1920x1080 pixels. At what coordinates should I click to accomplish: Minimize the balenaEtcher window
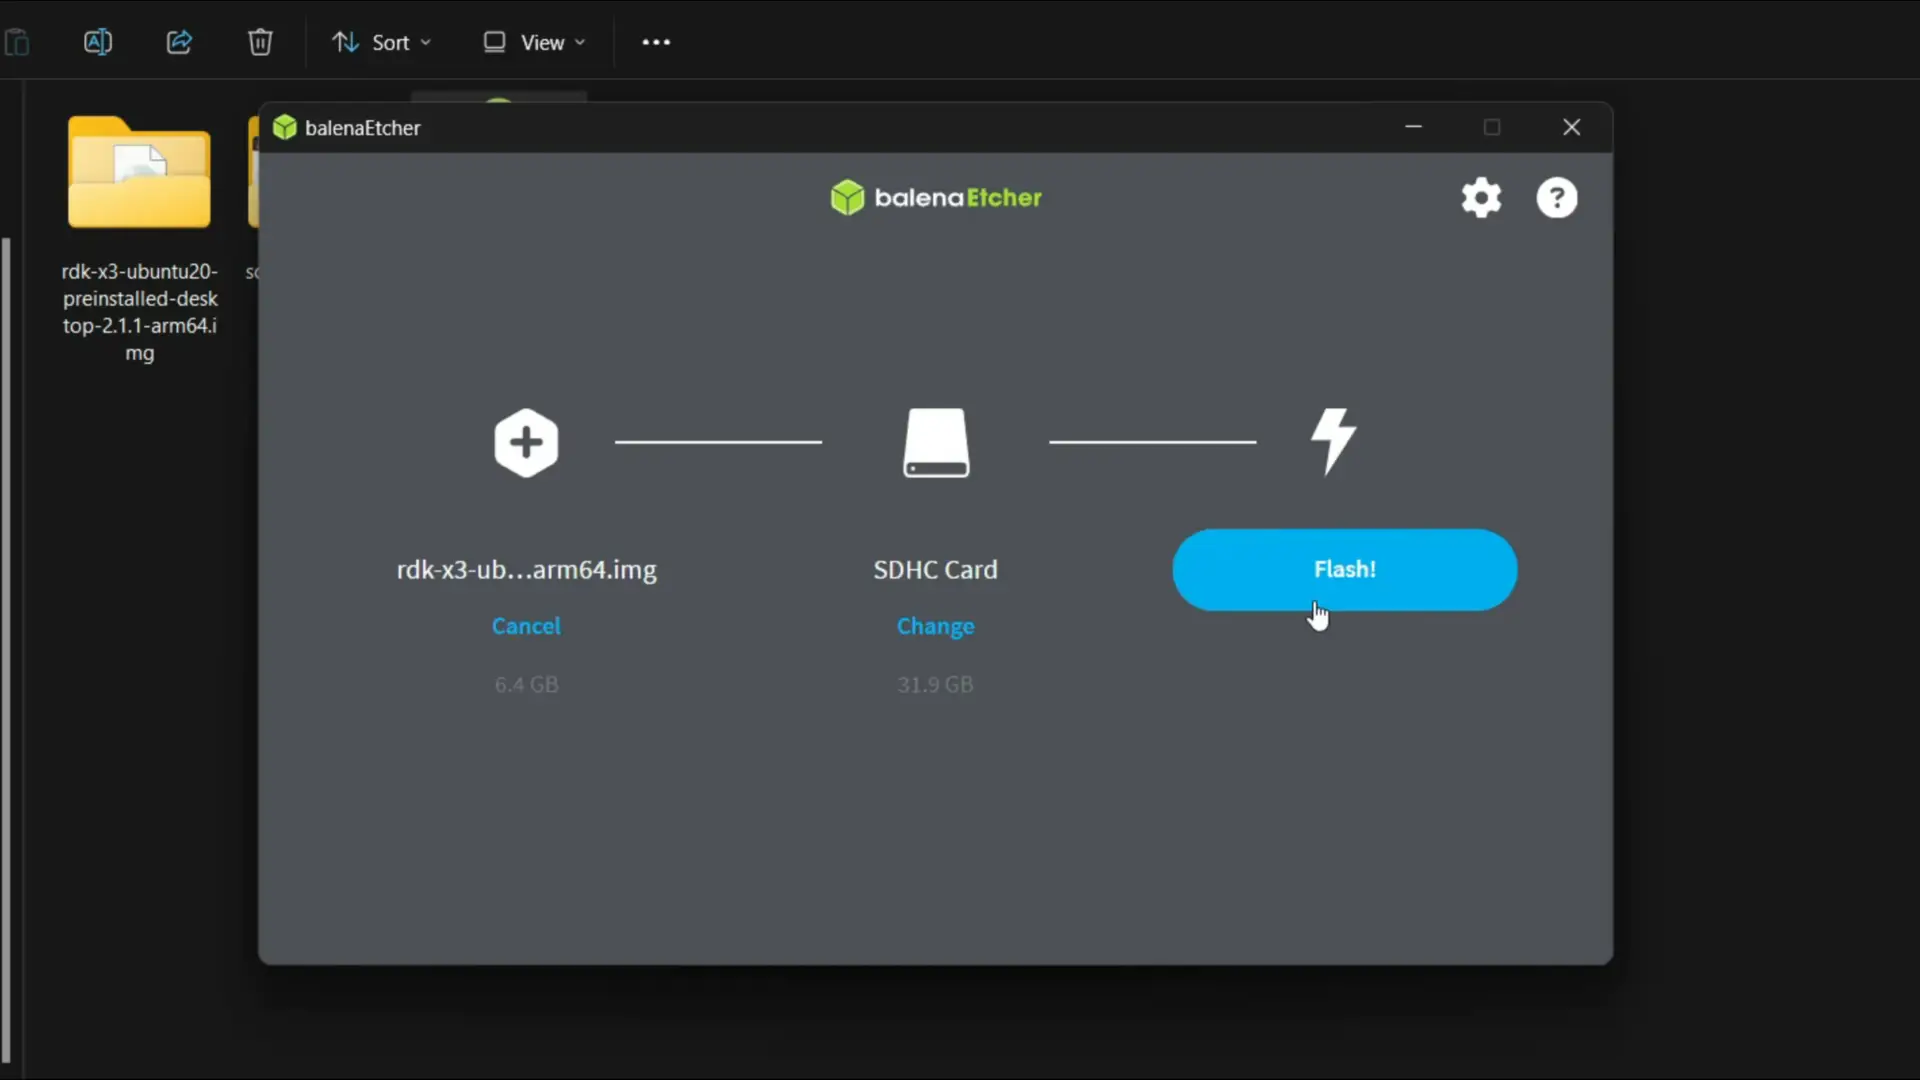1413,127
